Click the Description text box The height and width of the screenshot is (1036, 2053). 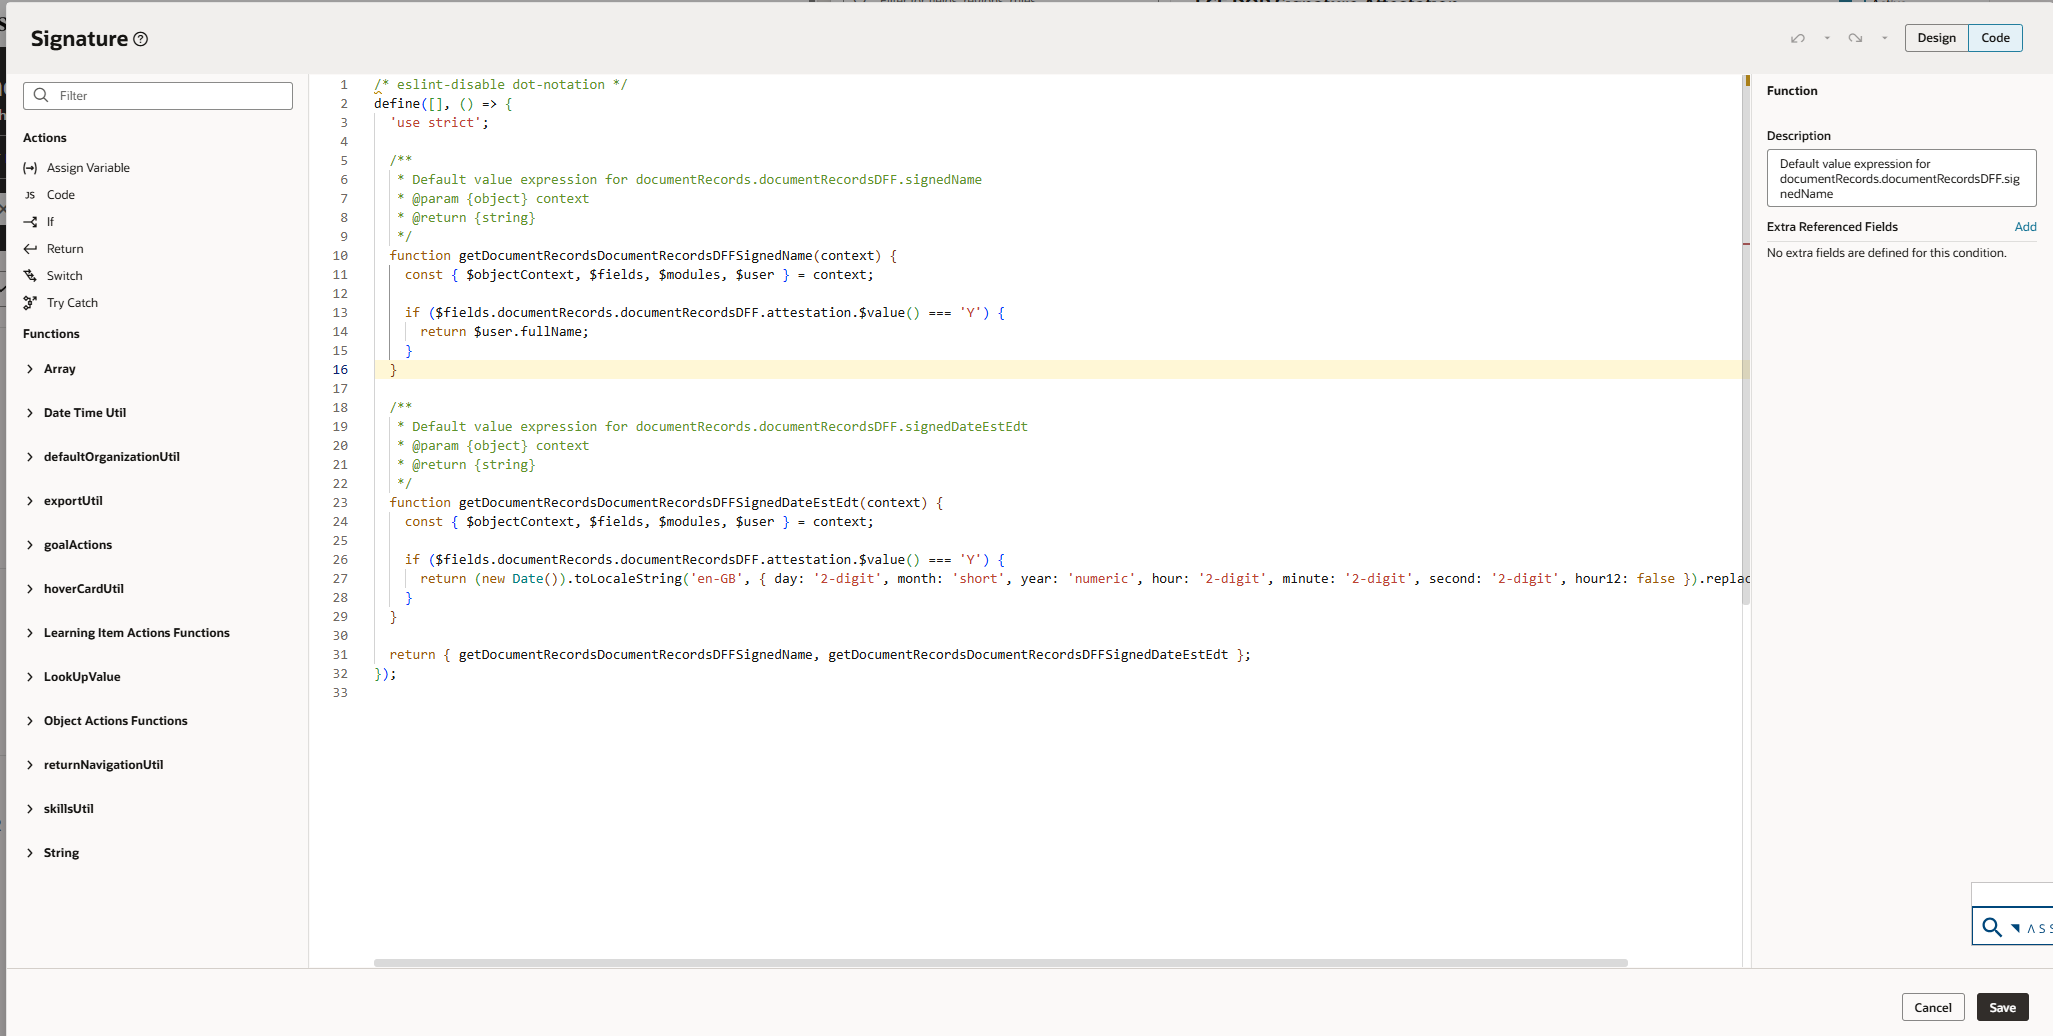pos(1901,178)
